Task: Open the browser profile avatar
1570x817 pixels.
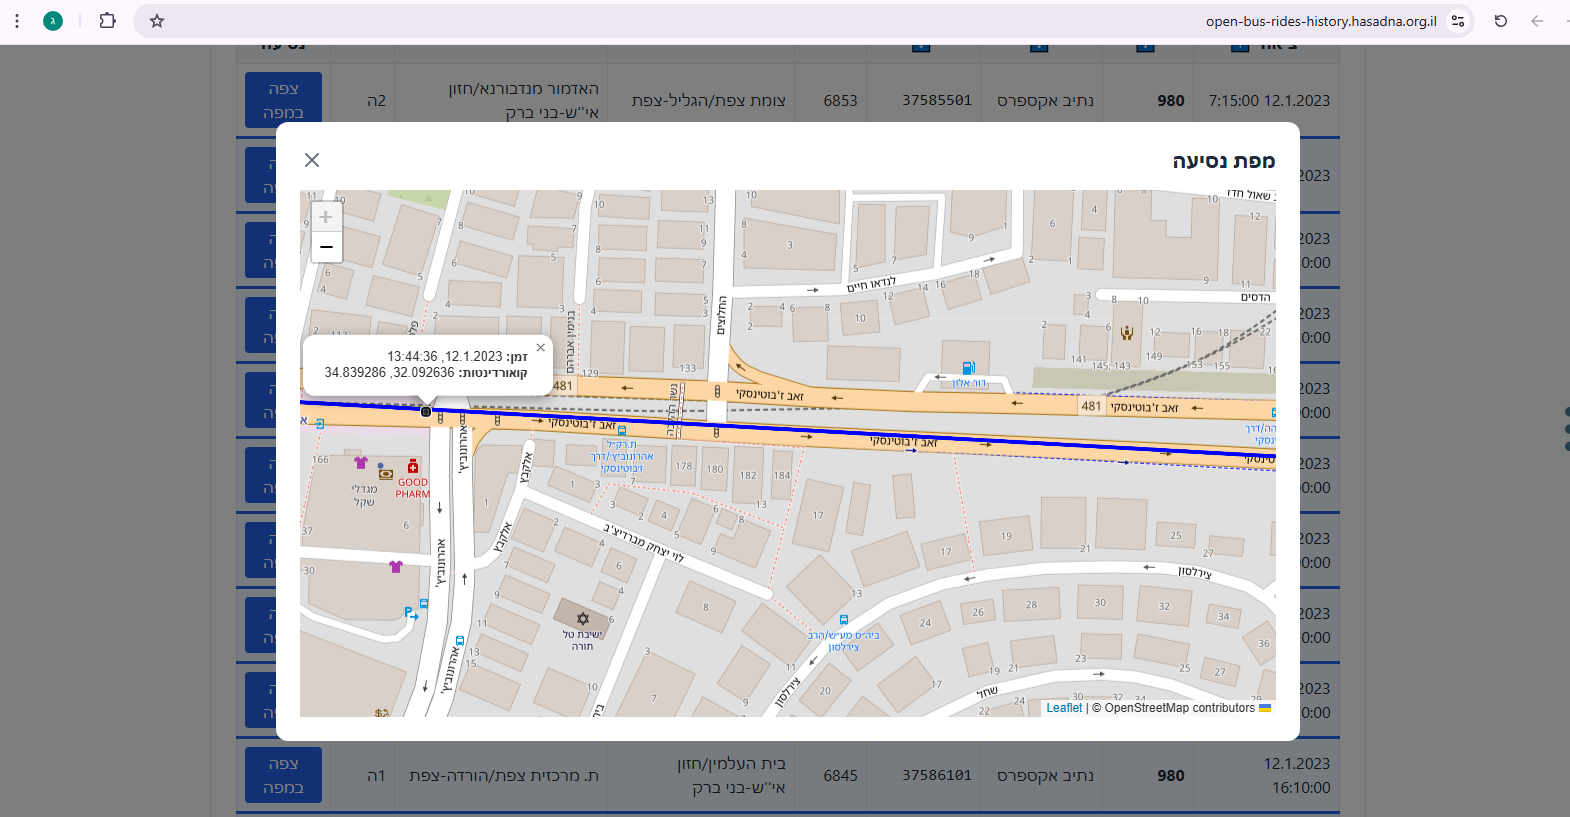Action: click(x=53, y=21)
